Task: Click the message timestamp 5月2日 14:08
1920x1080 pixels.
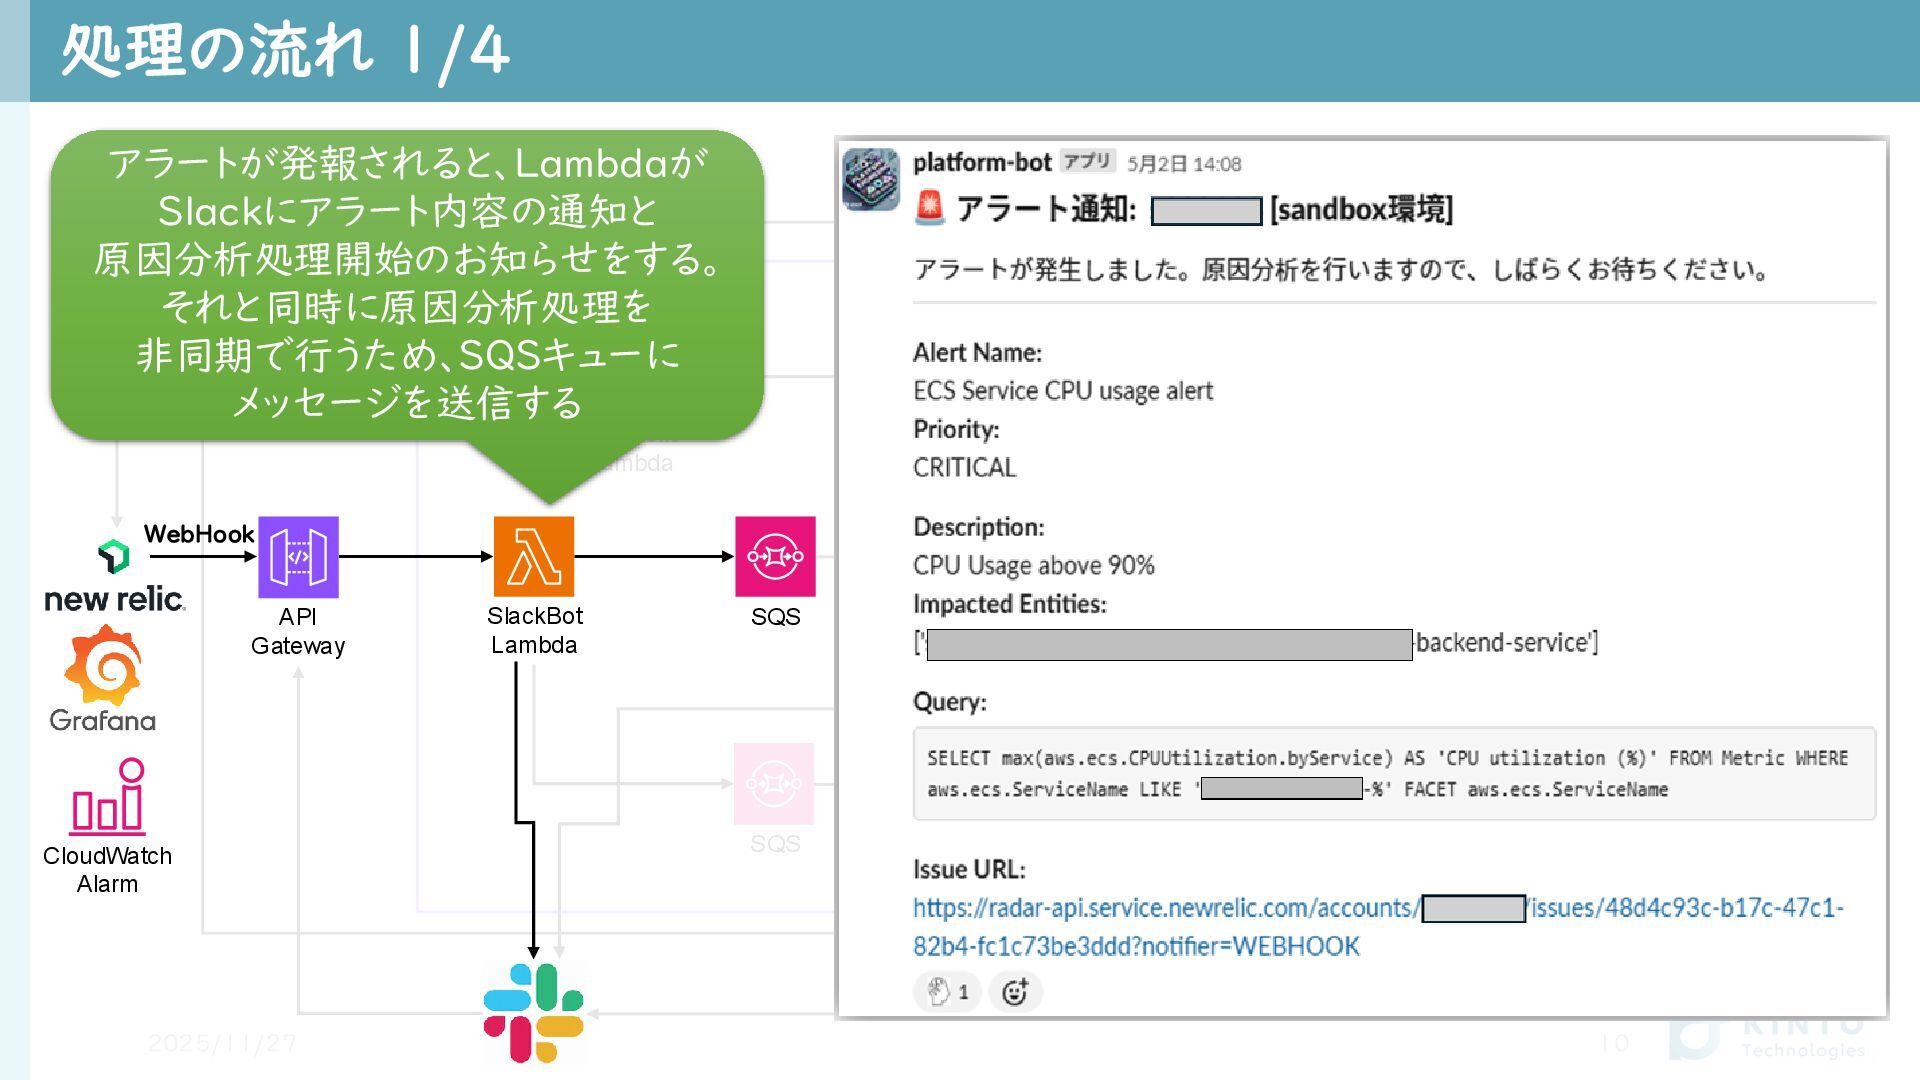Action: 1184,164
